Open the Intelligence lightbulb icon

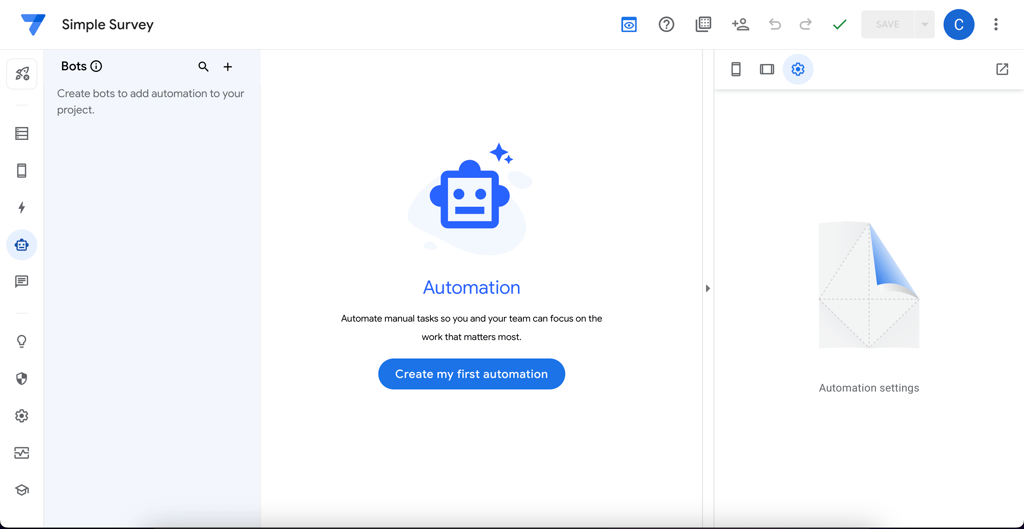click(x=22, y=342)
